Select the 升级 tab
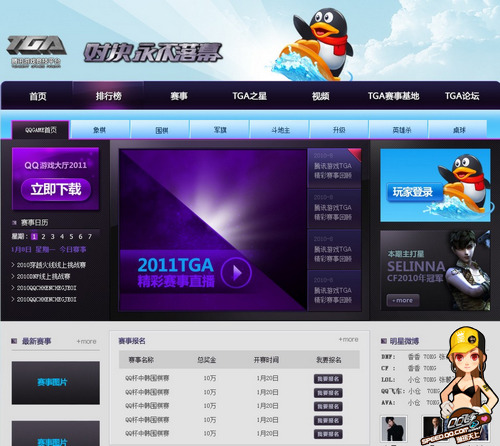The height and width of the screenshot is (446, 500). [x=339, y=130]
